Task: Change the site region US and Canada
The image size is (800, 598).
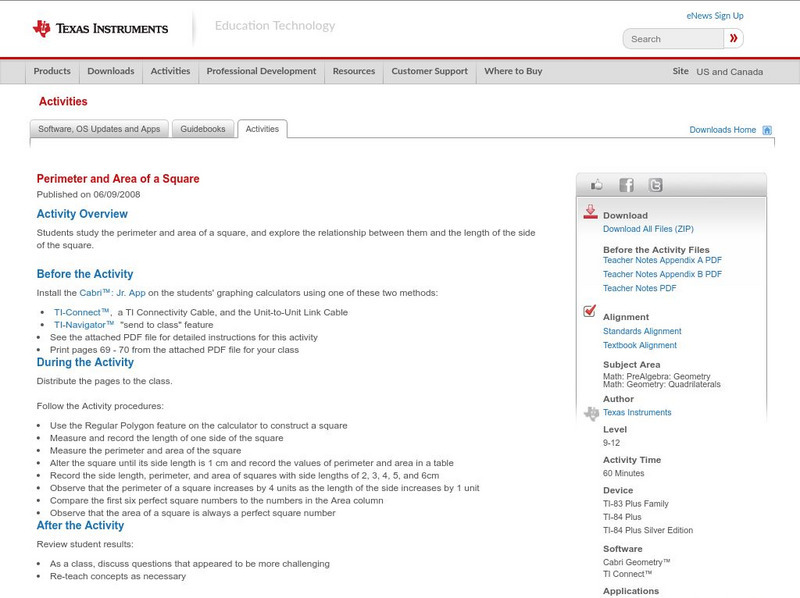Action: [730, 72]
